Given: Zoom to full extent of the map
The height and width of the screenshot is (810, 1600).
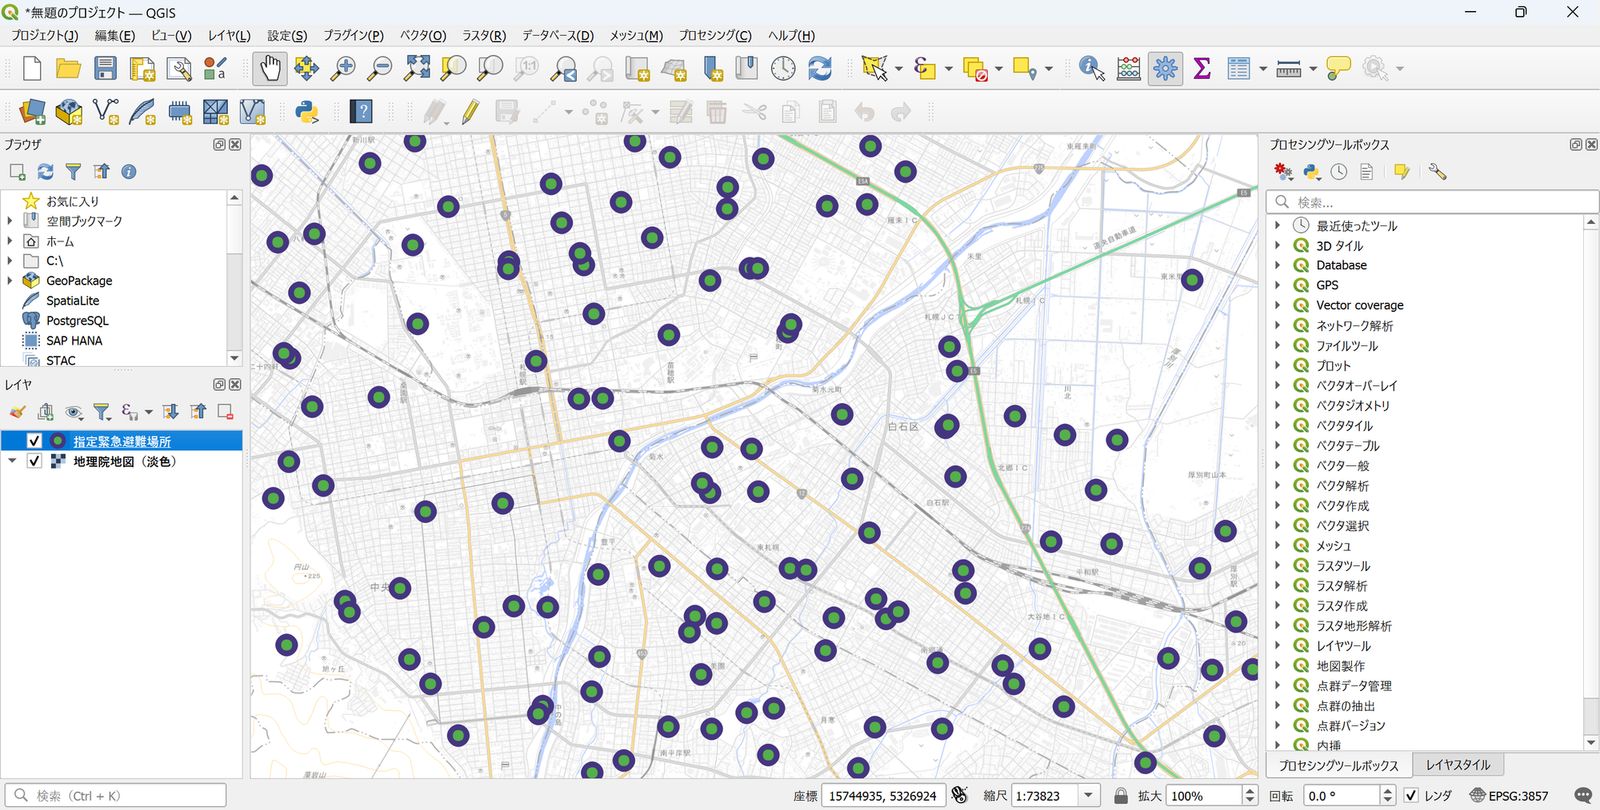Looking at the screenshot, I should click(417, 68).
